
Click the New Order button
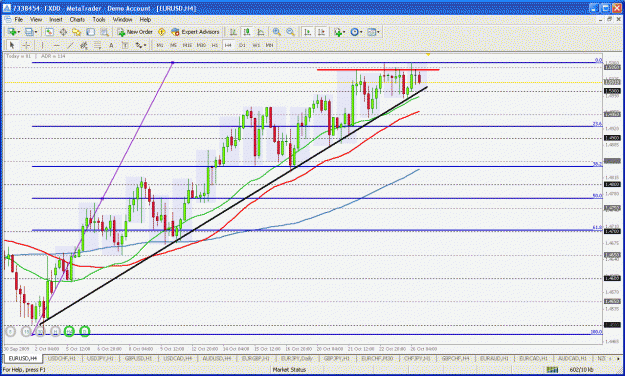pyautogui.click(x=135, y=32)
